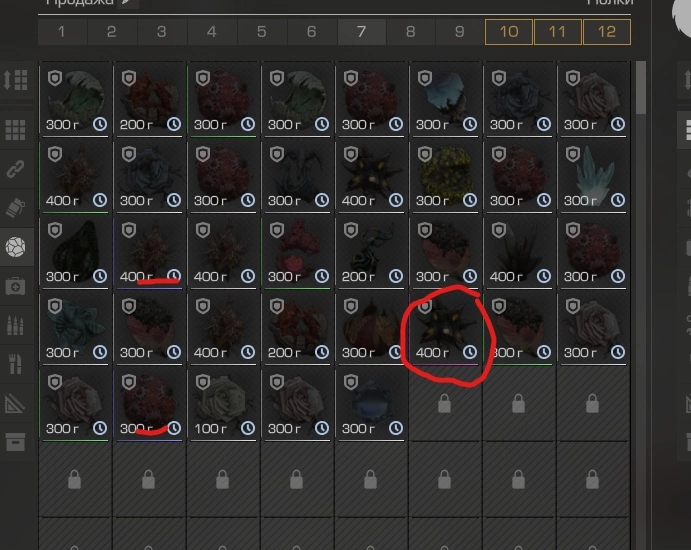Select the chain link filter icon
The width and height of the screenshot is (691, 550).
tap(15, 169)
